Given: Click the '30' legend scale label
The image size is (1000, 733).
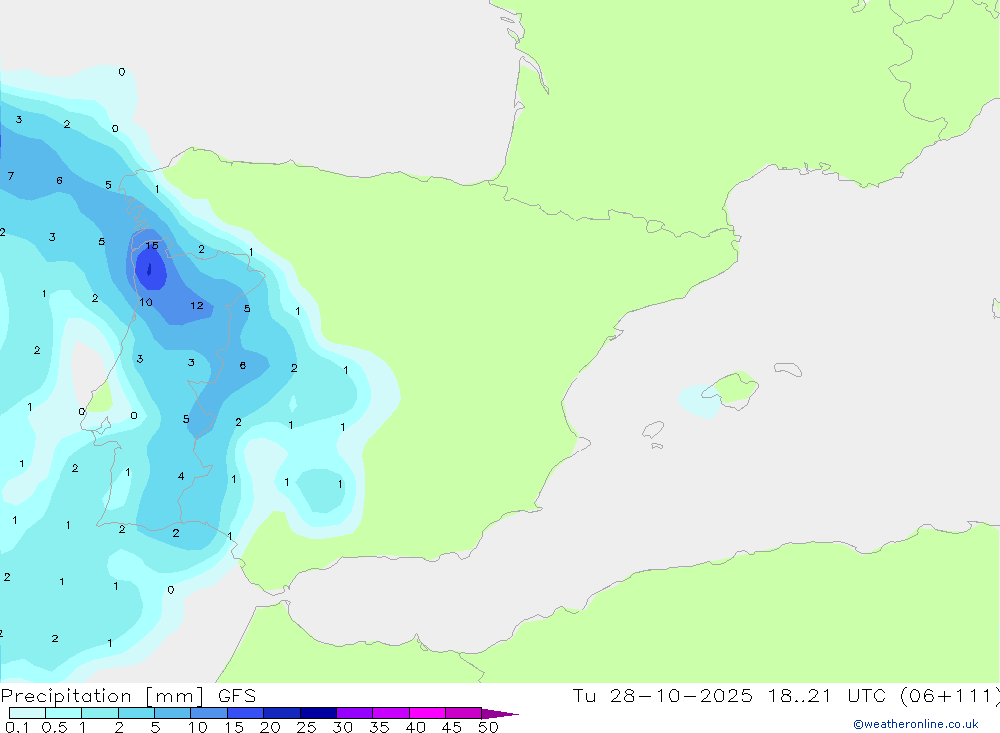Looking at the screenshot, I should pyautogui.click(x=342, y=727).
